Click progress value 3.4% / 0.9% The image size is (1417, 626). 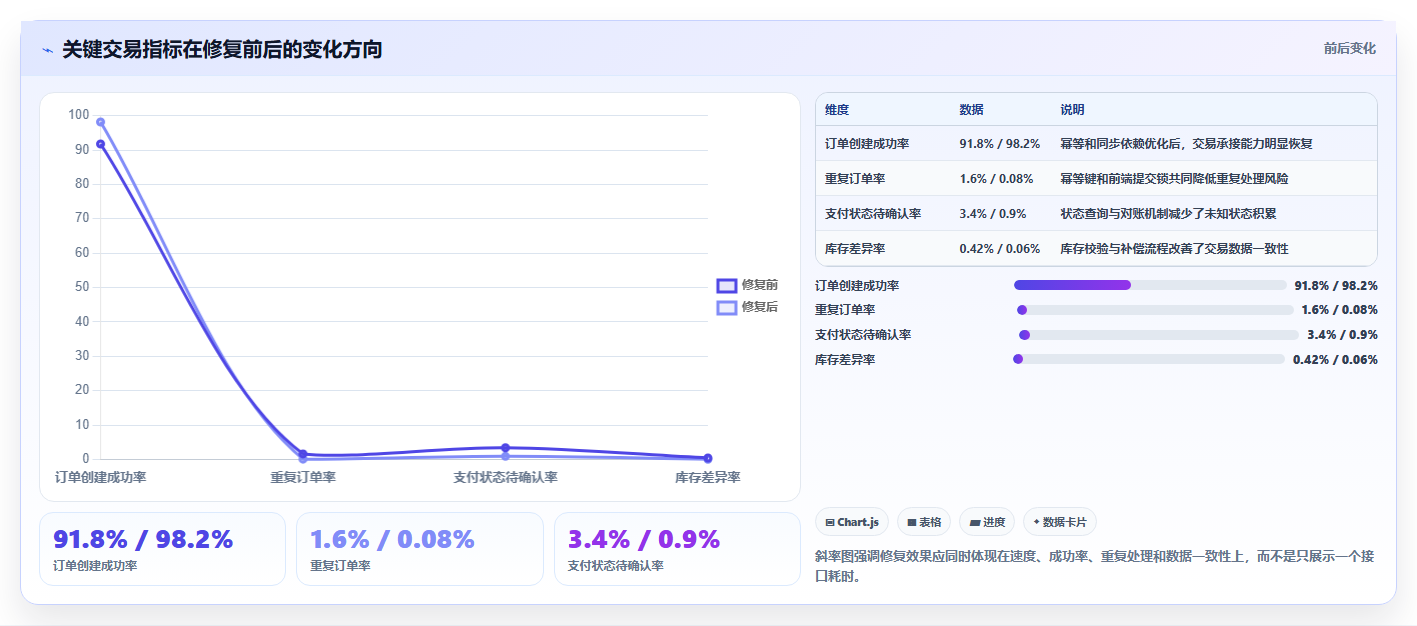click(x=1342, y=335)
